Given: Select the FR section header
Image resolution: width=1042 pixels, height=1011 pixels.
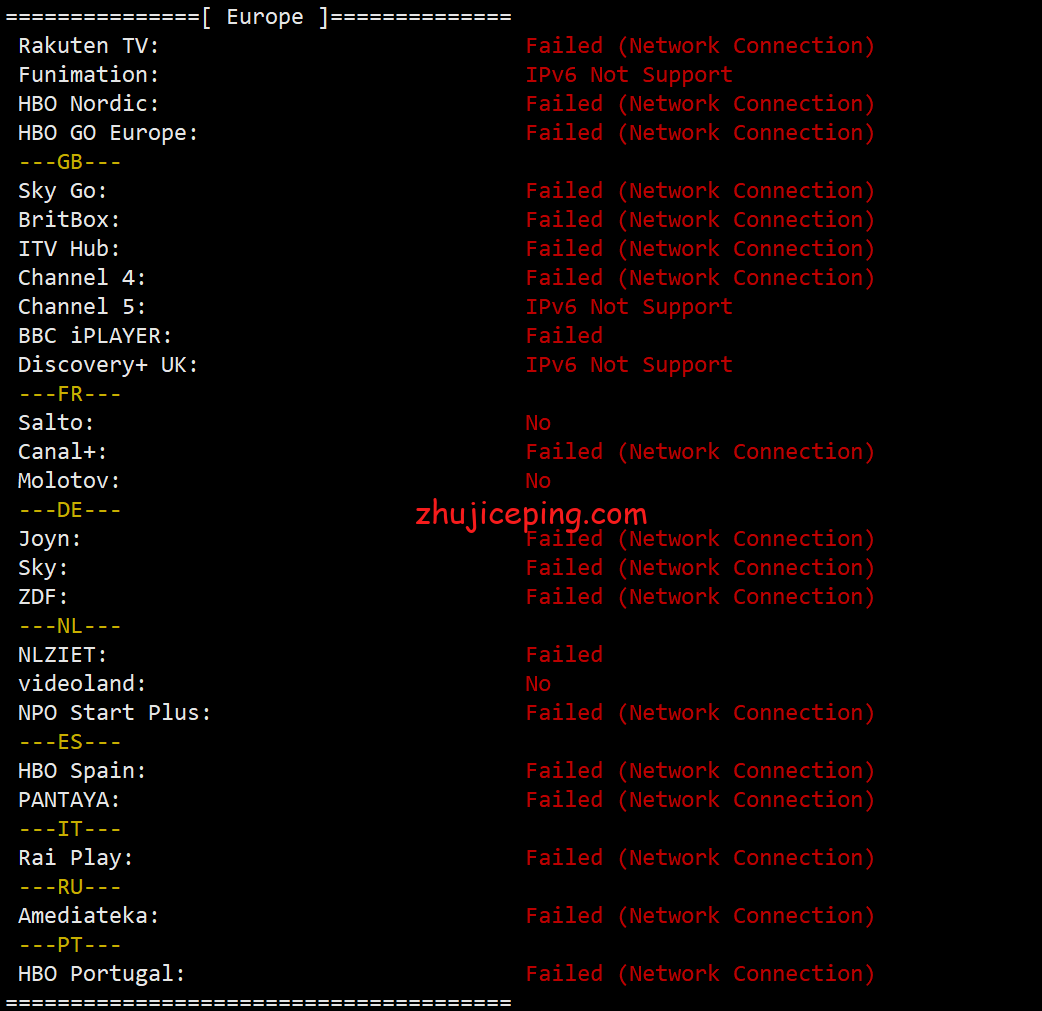Looking at the screenshot, I should (x=70, y=394).
